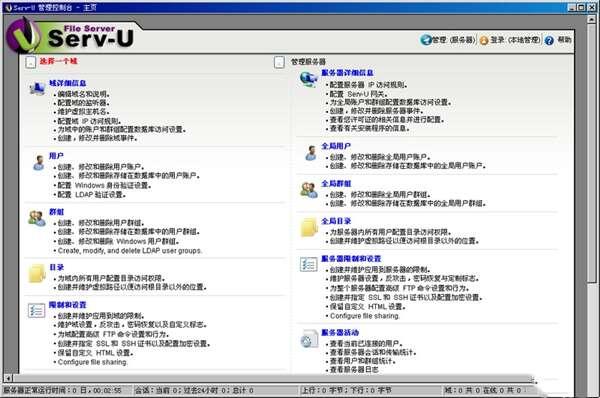Click the status bar 服务器正常运行时间 entry
This screenshot has height=398, width=600.
click(x=63, y=390)
